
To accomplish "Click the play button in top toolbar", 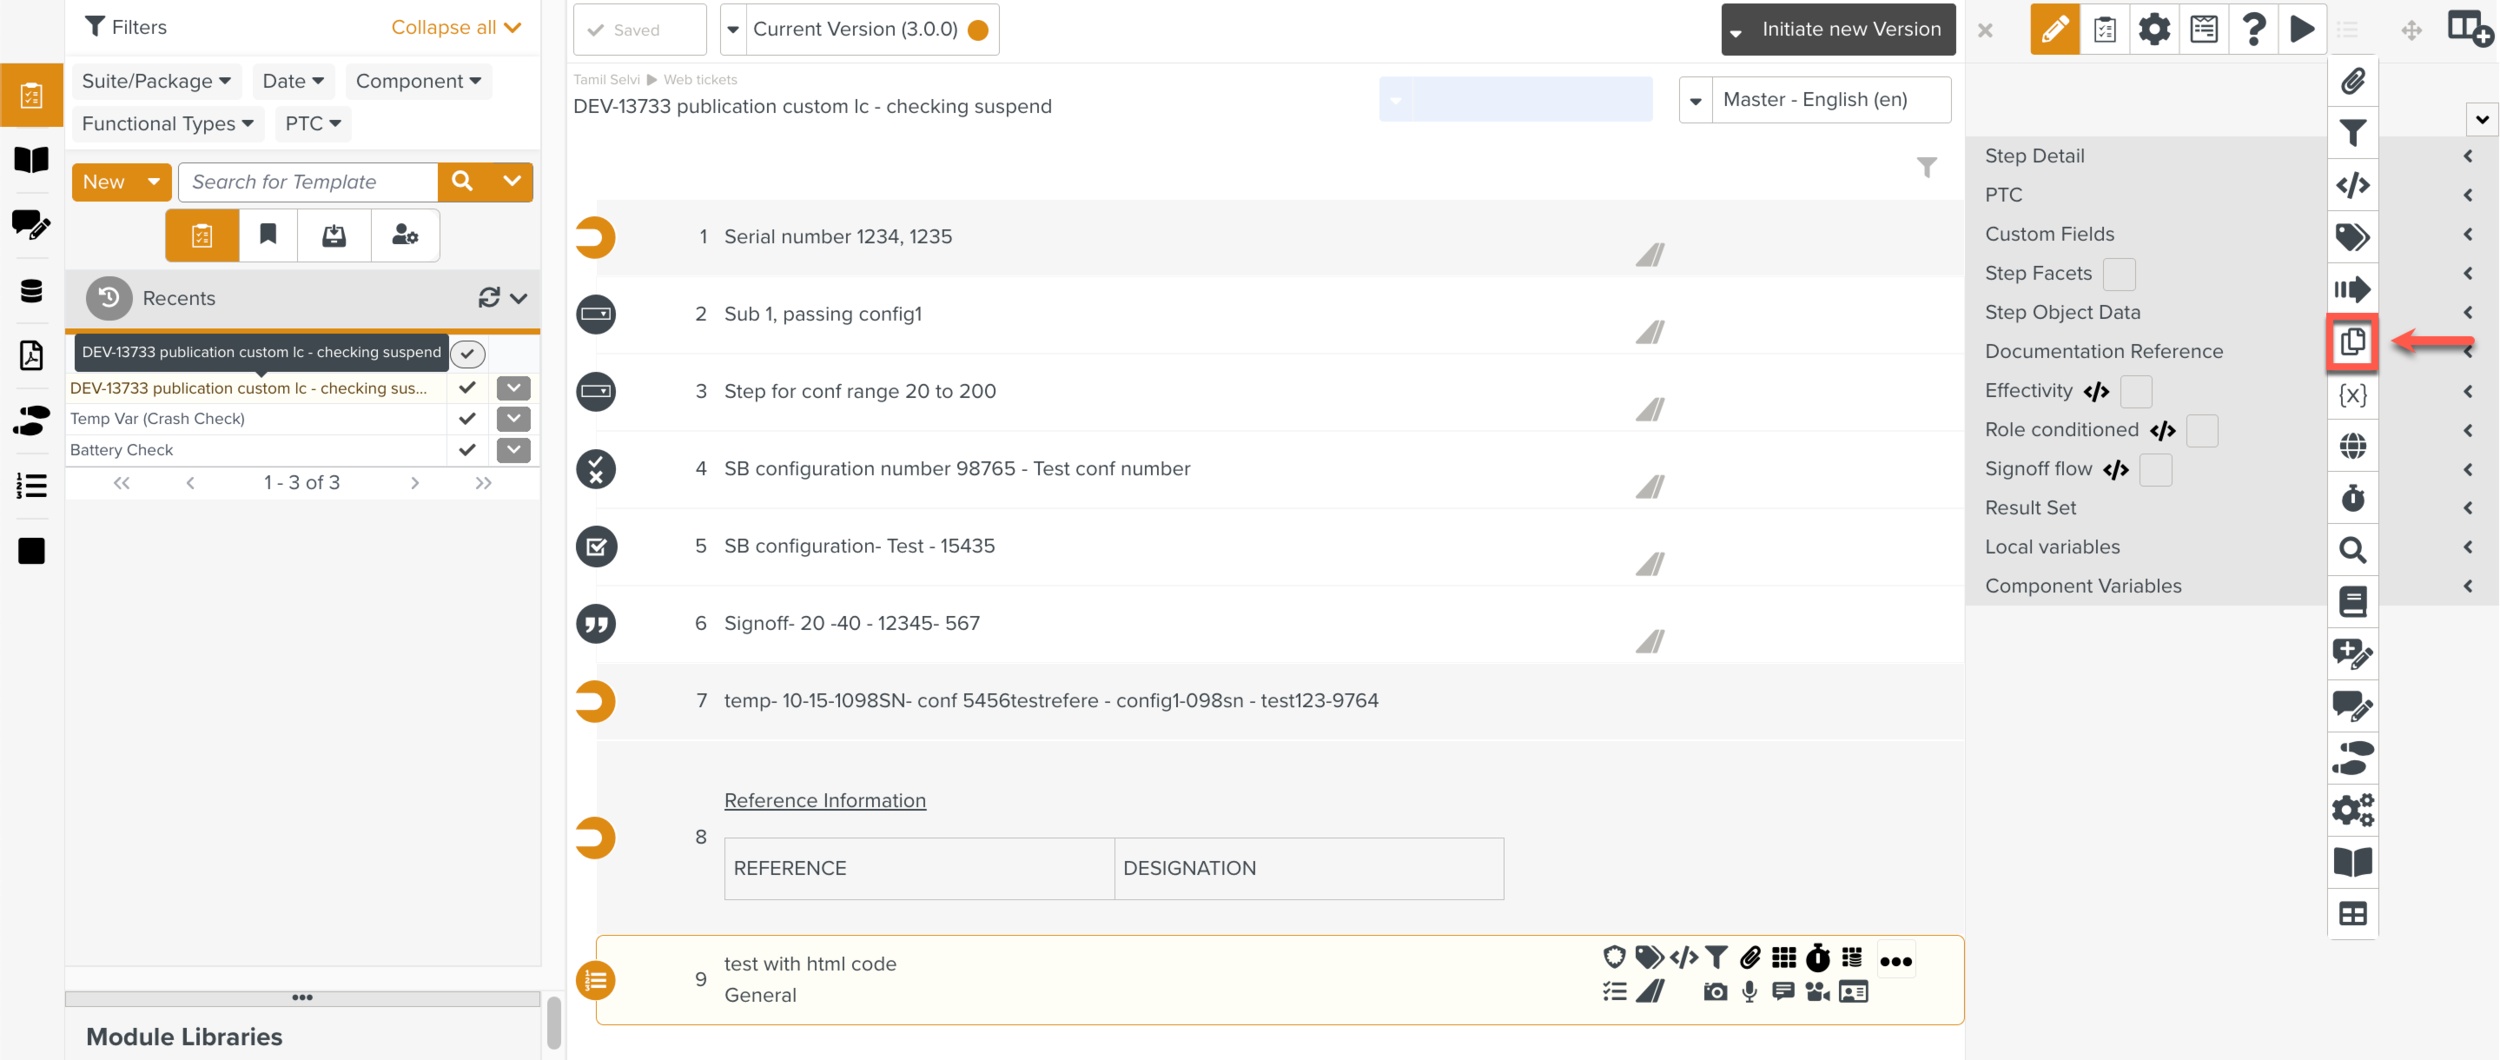I will 2302,29.
